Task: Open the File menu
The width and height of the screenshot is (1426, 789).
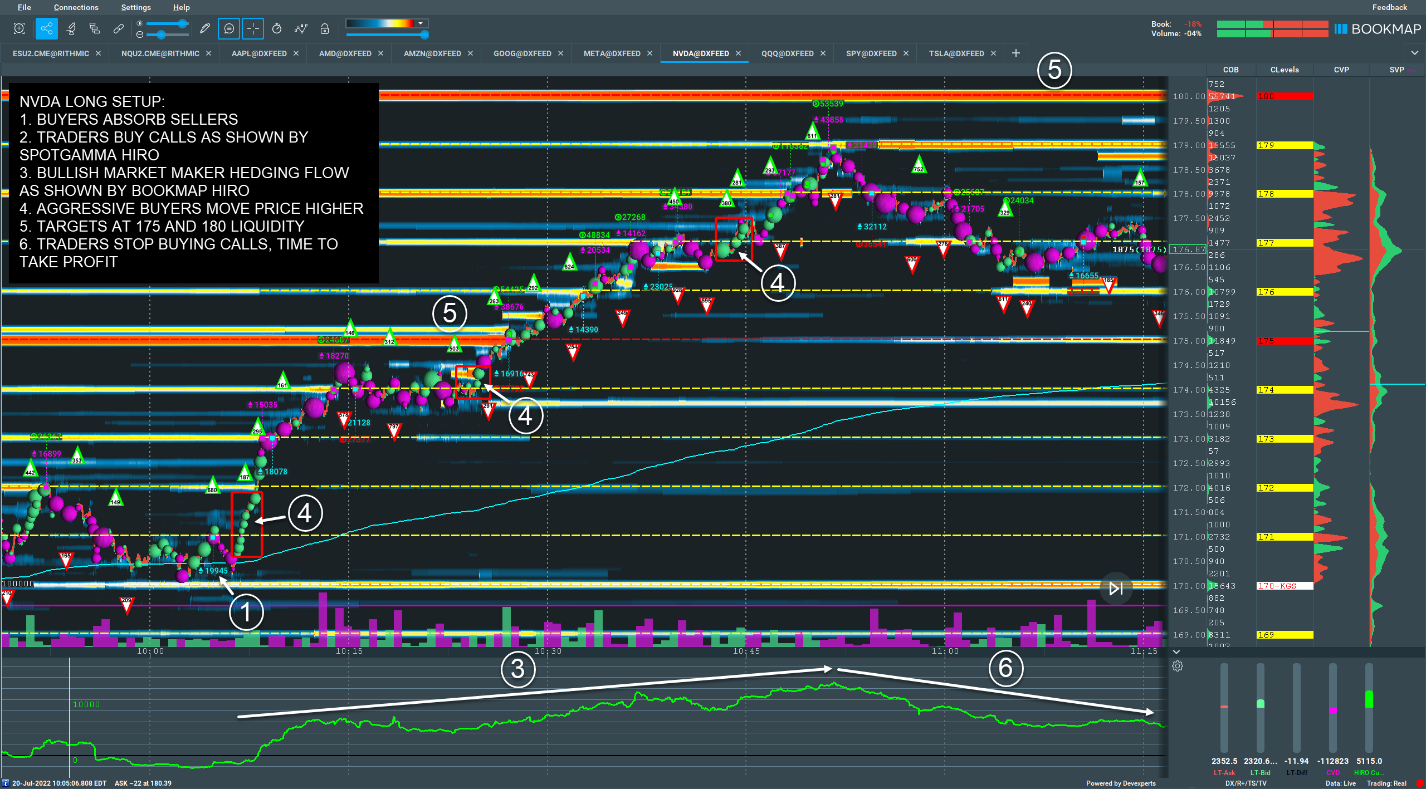Action: point(25,7)
